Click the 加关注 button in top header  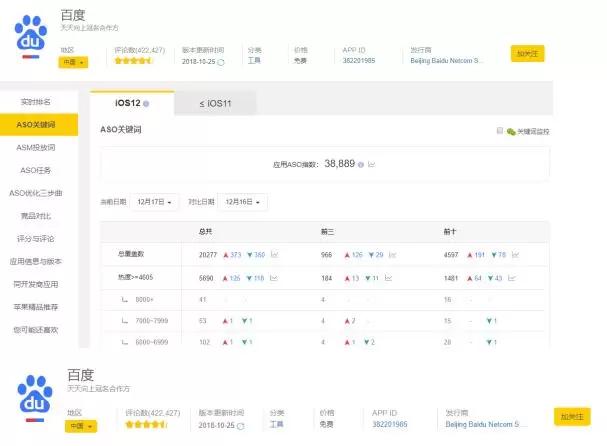pos(527,53)
